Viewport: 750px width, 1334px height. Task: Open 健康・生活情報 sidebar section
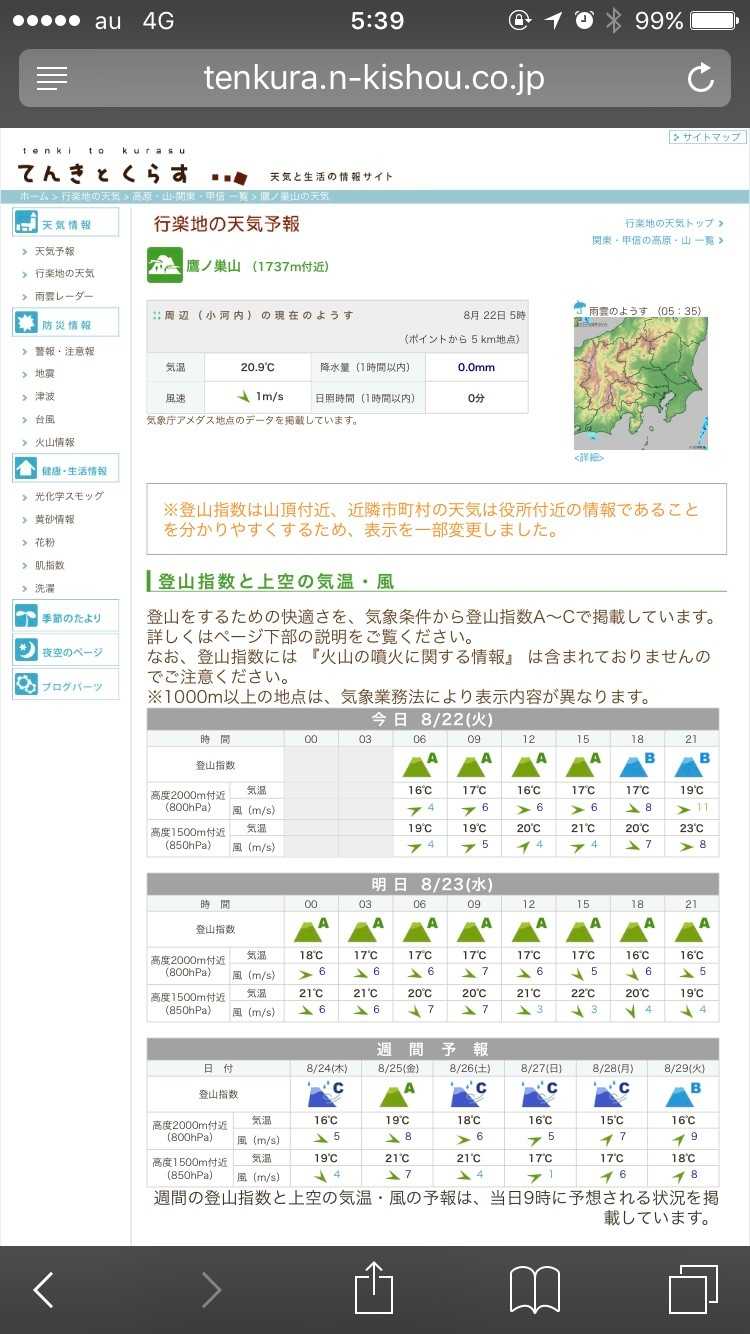66,468
